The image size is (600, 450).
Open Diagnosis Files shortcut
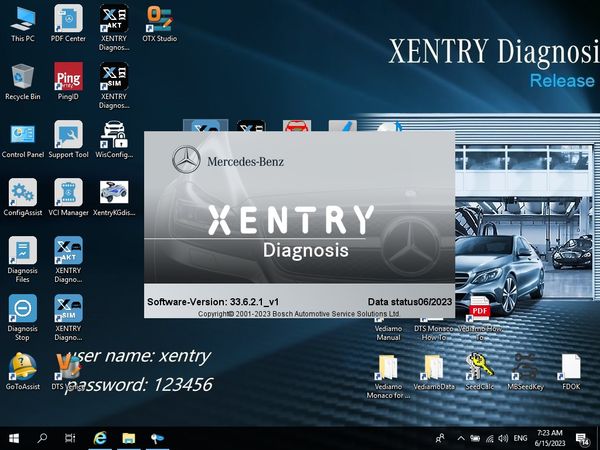pyautogui.click(x=23, y=260)
